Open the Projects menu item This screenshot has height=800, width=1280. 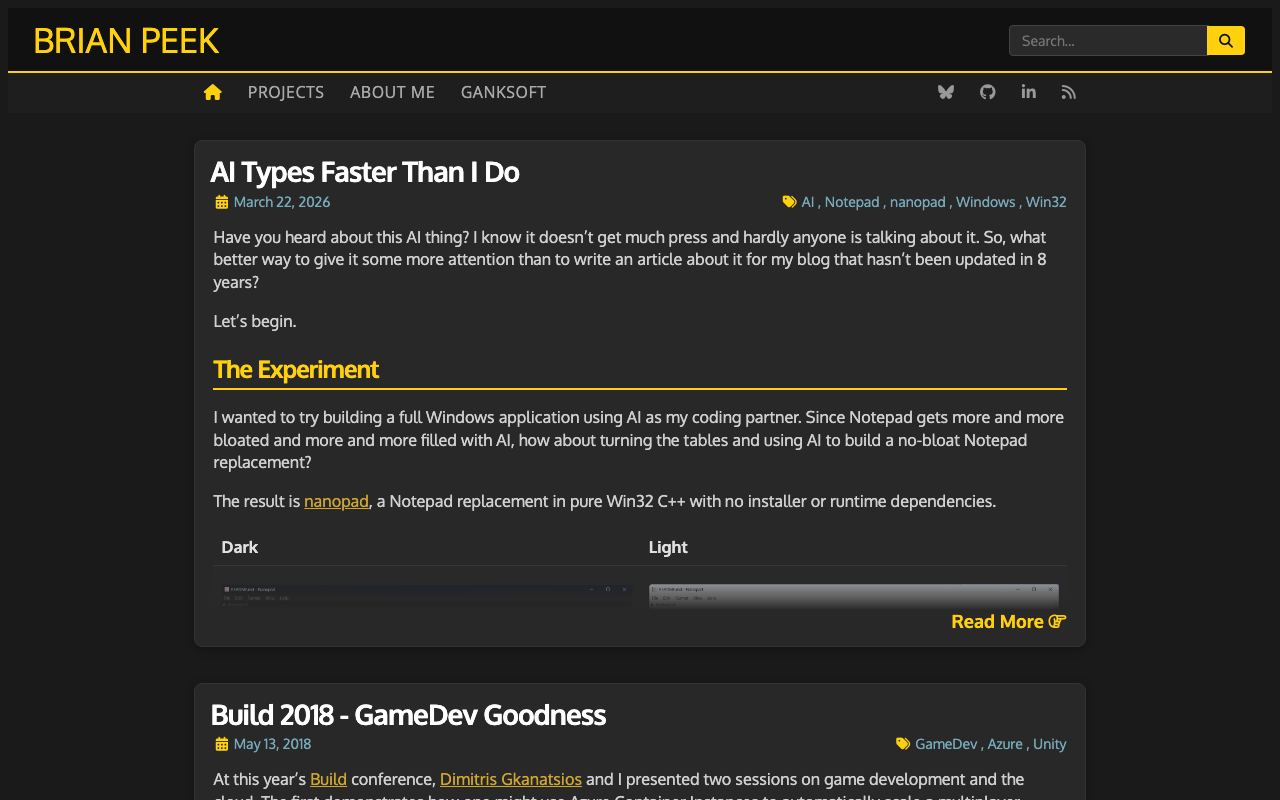click(286, 92)
